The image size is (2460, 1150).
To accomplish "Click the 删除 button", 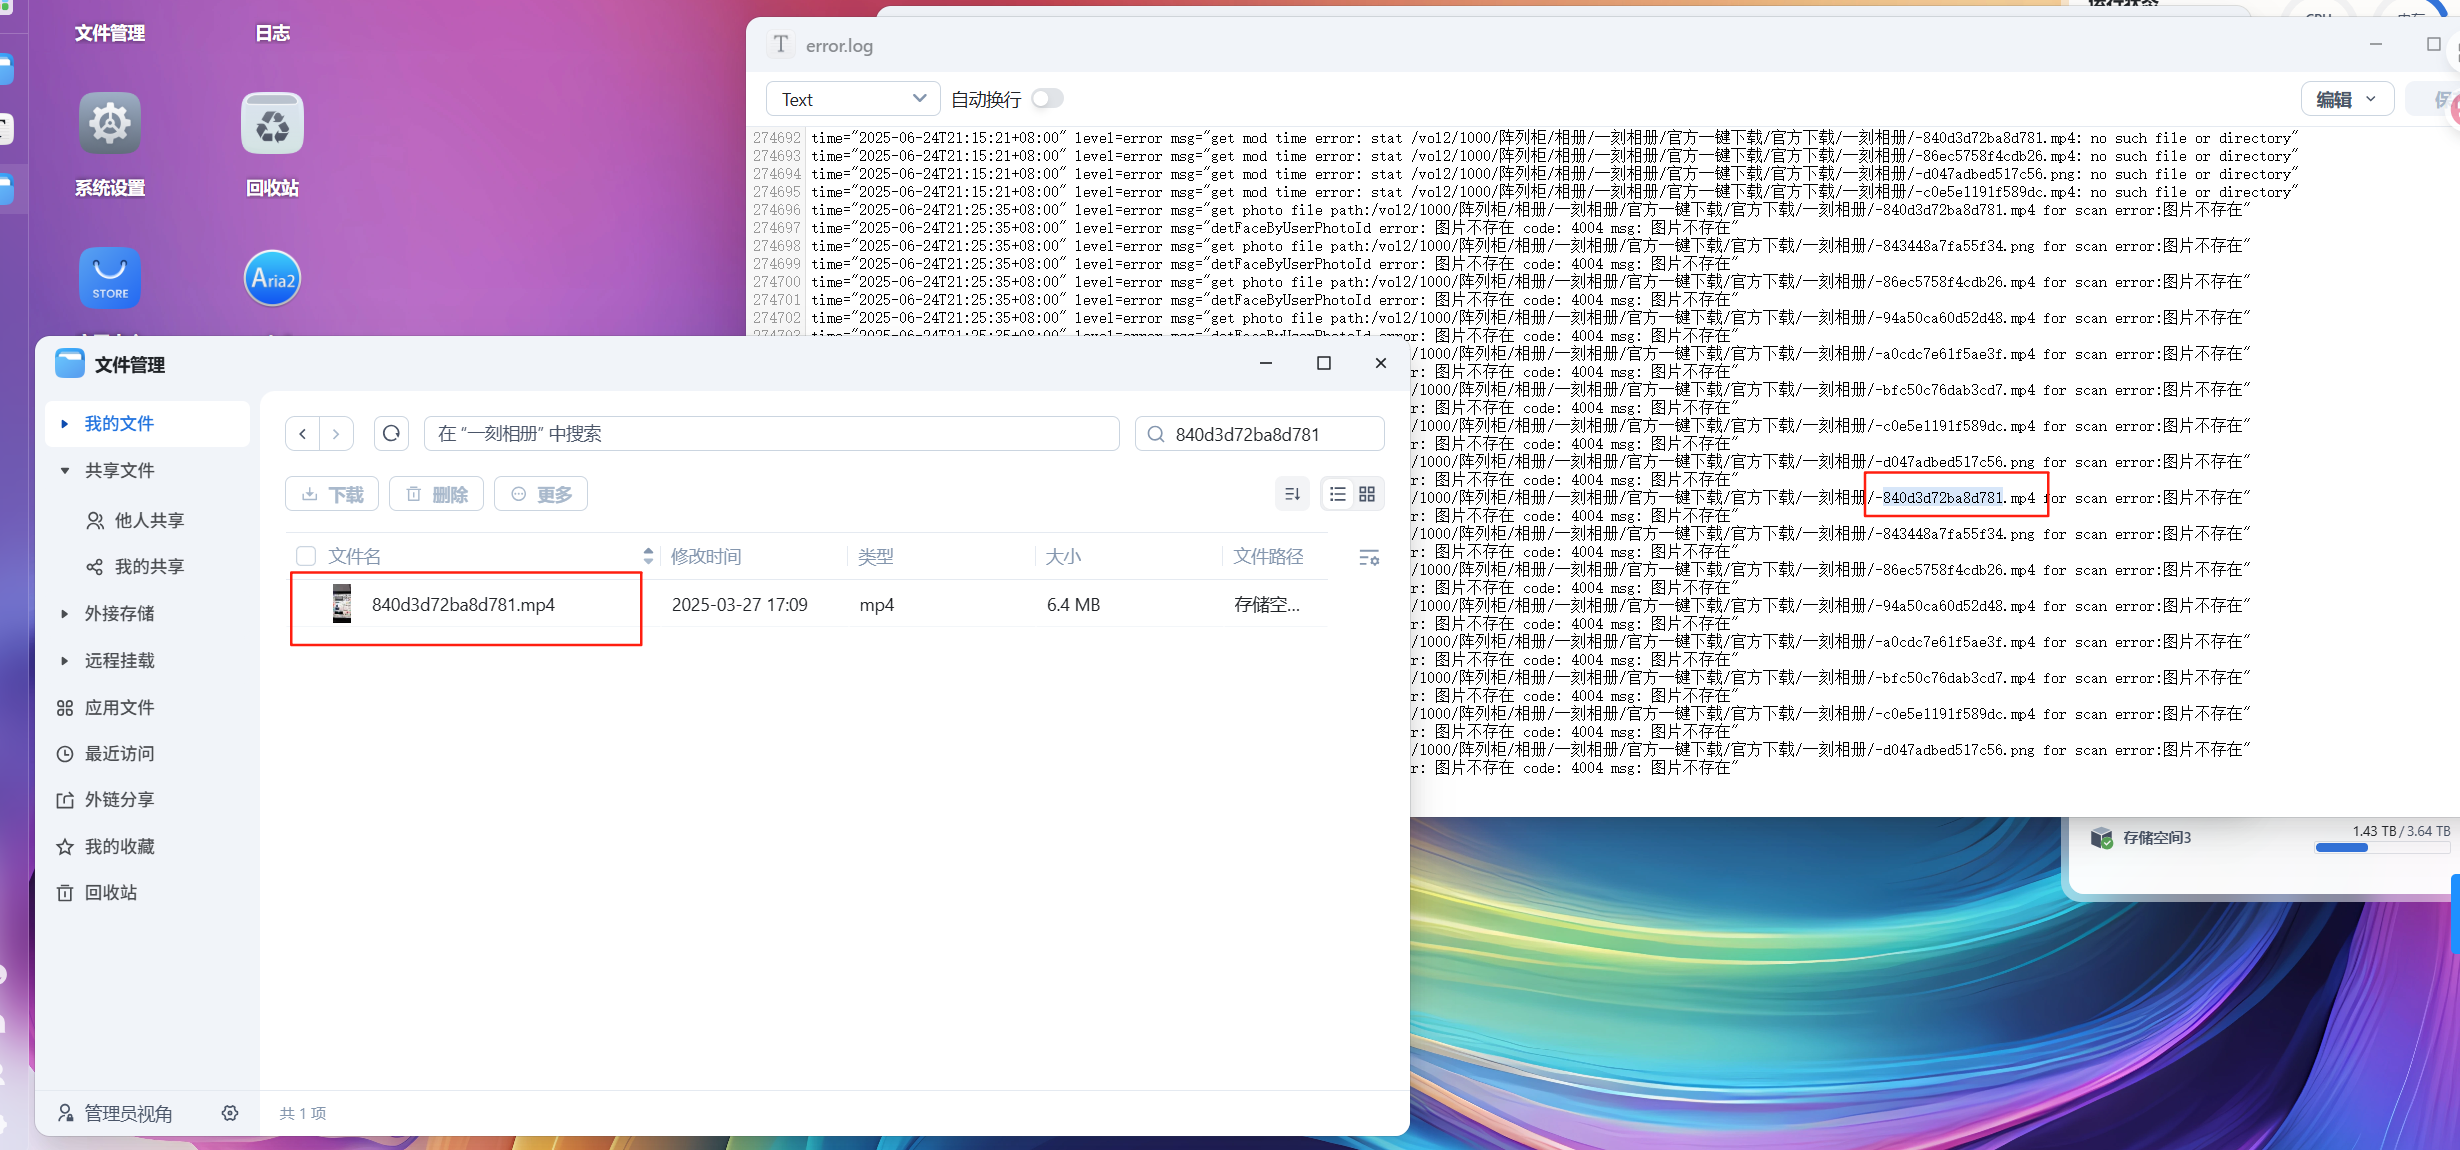I will (x=437, y=494).
